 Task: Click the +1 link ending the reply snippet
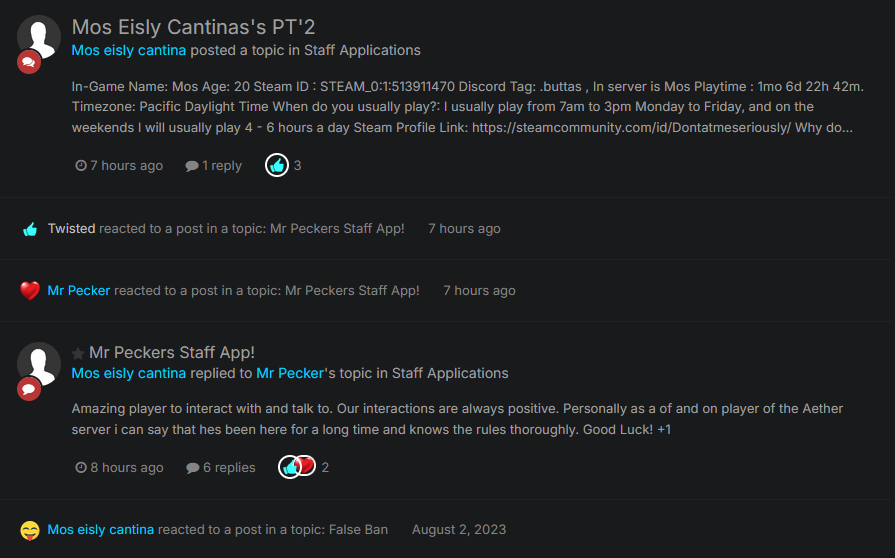click(664, 429)
